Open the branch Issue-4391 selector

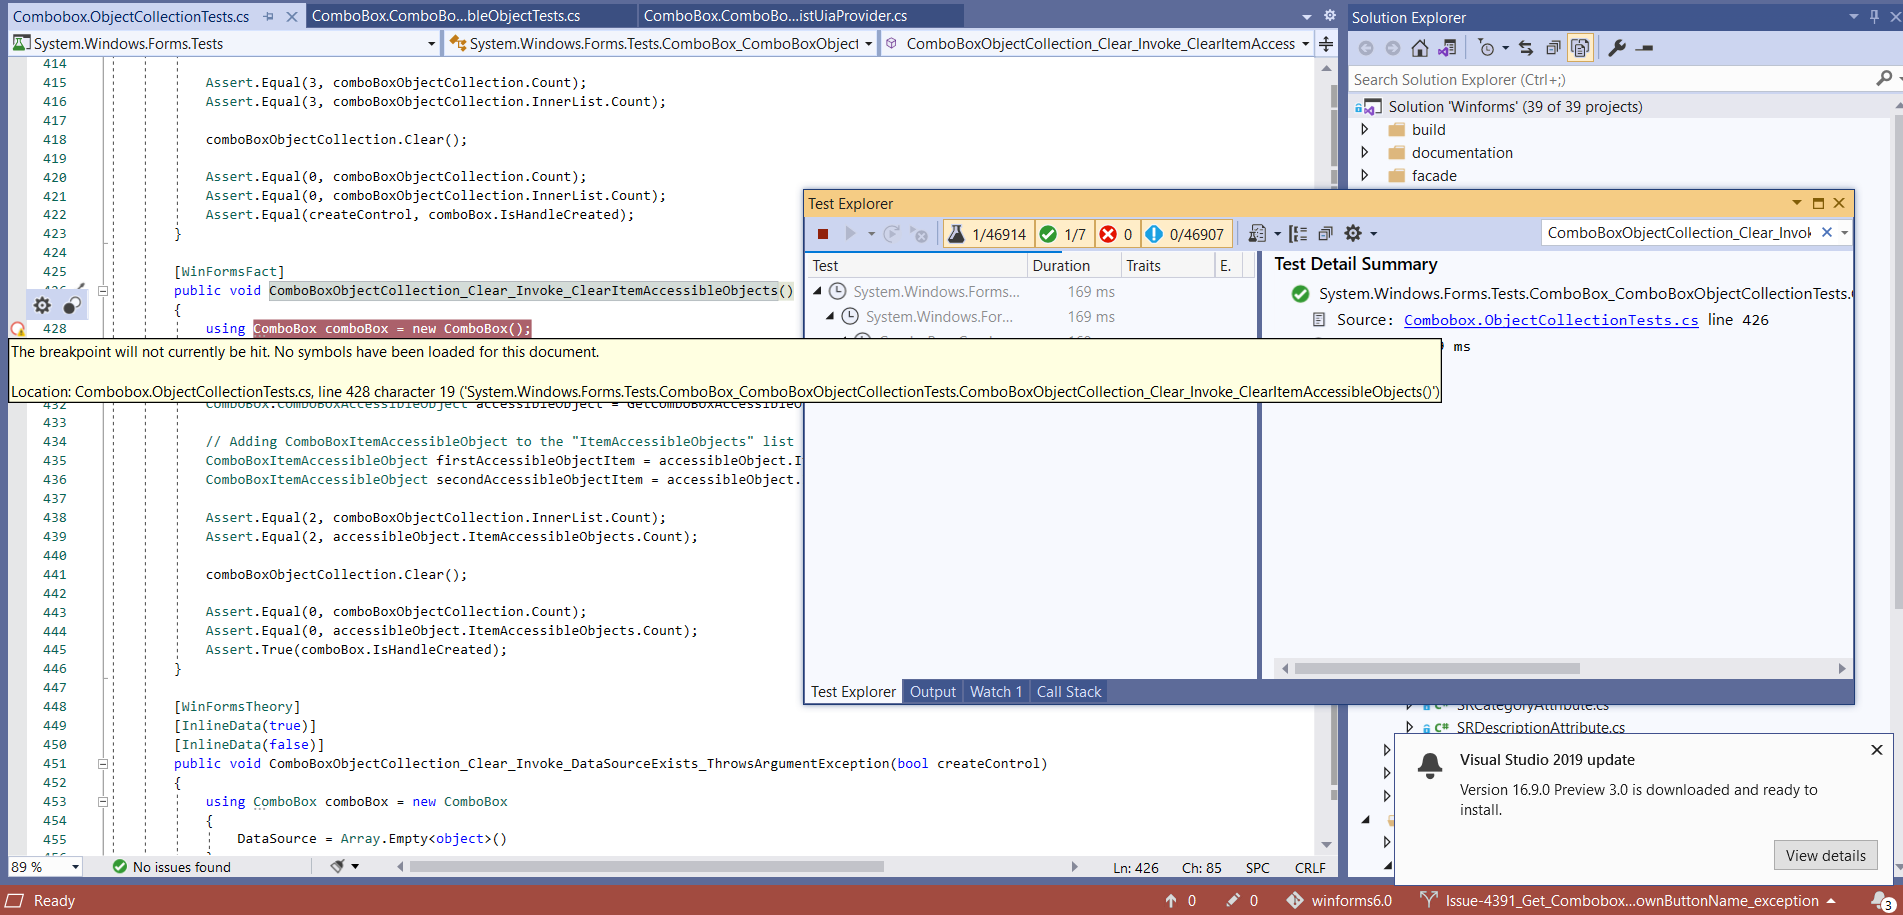[x=1628, y=901]
